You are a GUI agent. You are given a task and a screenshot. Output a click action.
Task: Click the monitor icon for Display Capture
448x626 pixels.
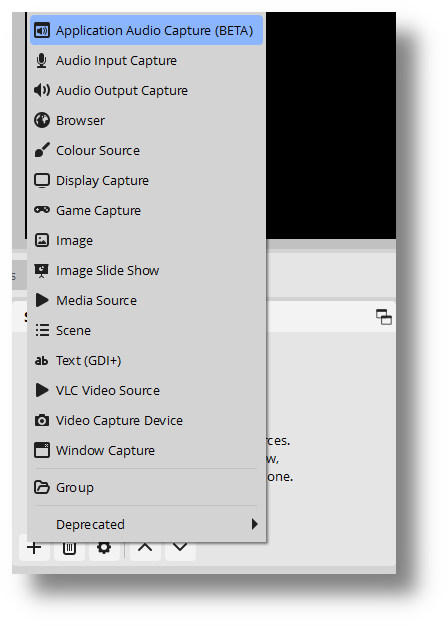(x=42, y=180)
